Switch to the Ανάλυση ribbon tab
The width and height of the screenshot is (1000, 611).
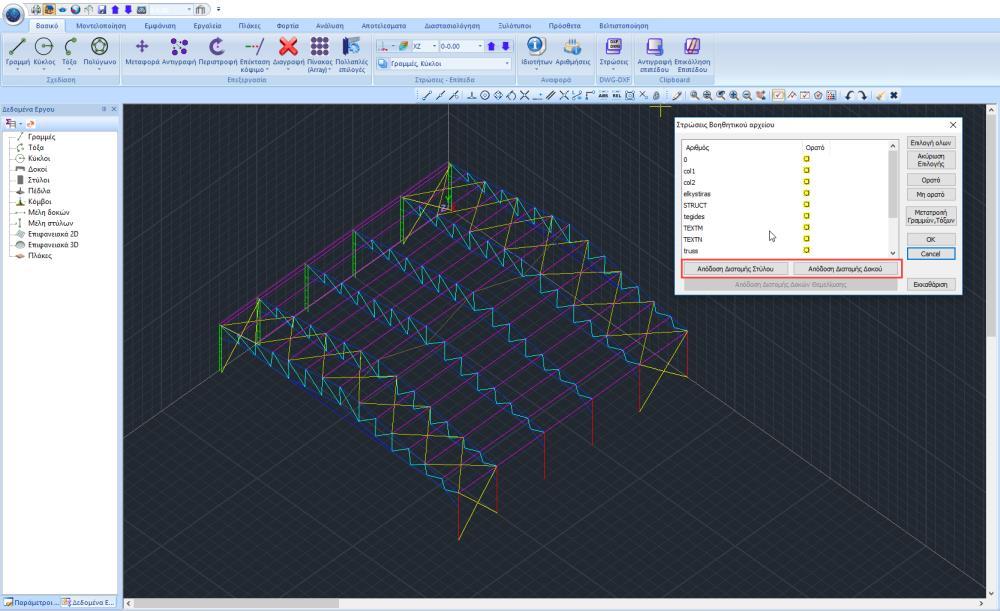click(330, 26)
